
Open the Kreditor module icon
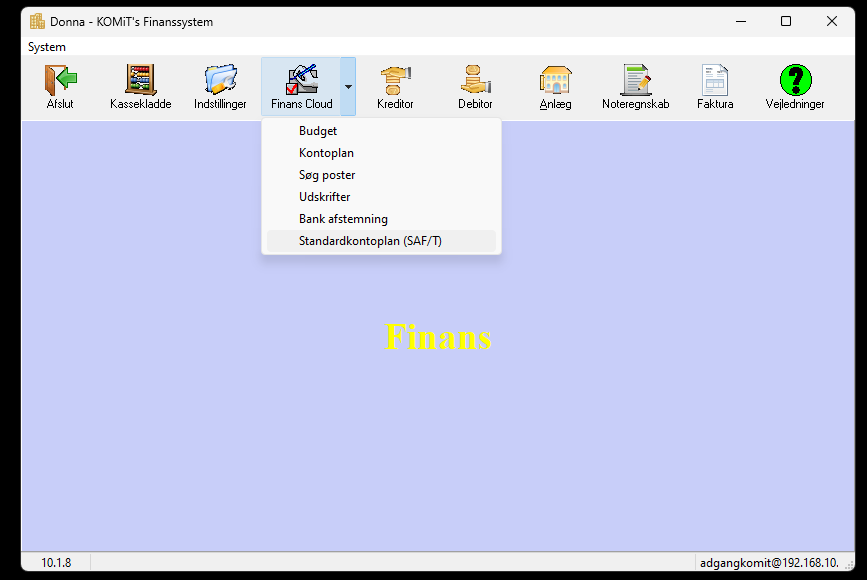(395, 80)
